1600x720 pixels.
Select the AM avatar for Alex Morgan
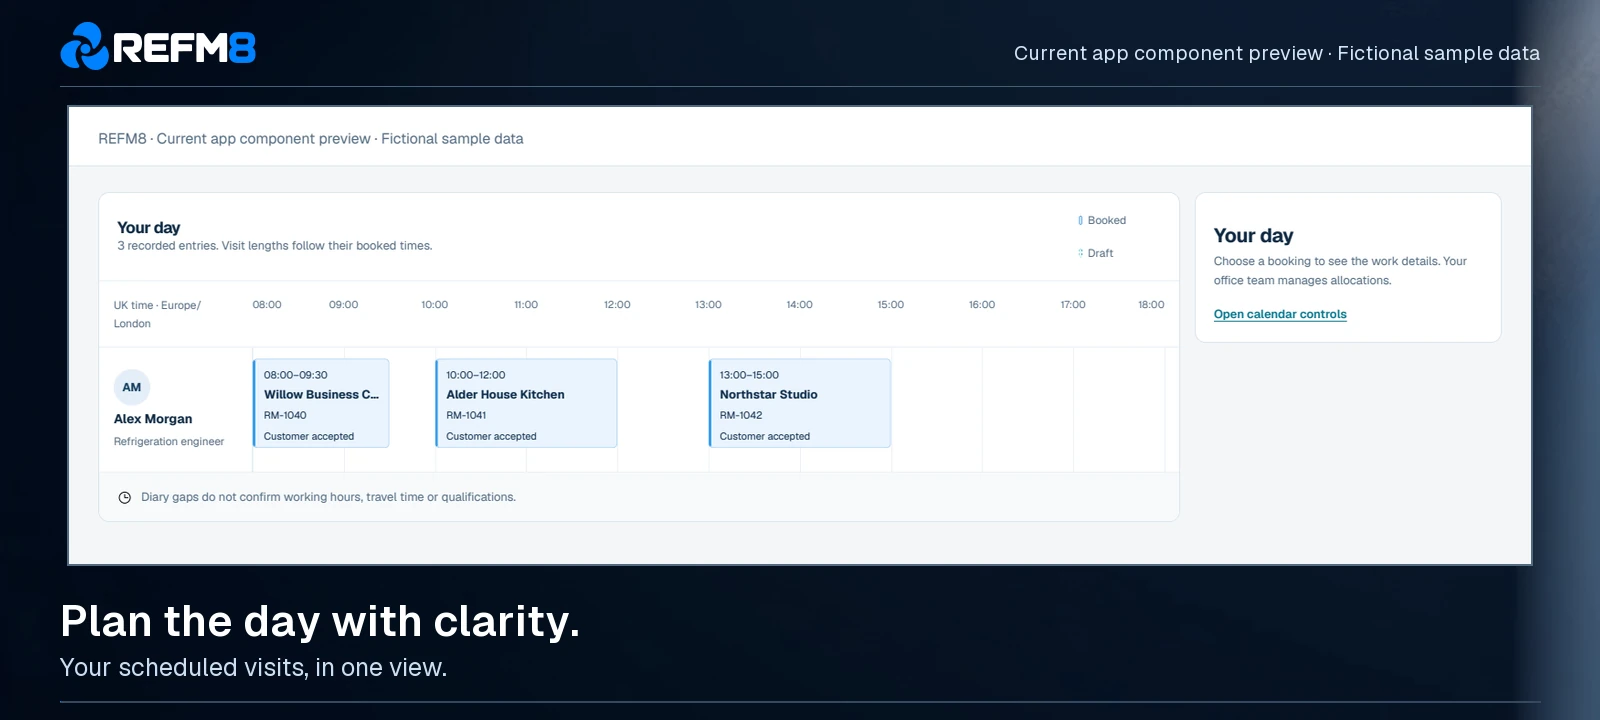tap(132, 387)
